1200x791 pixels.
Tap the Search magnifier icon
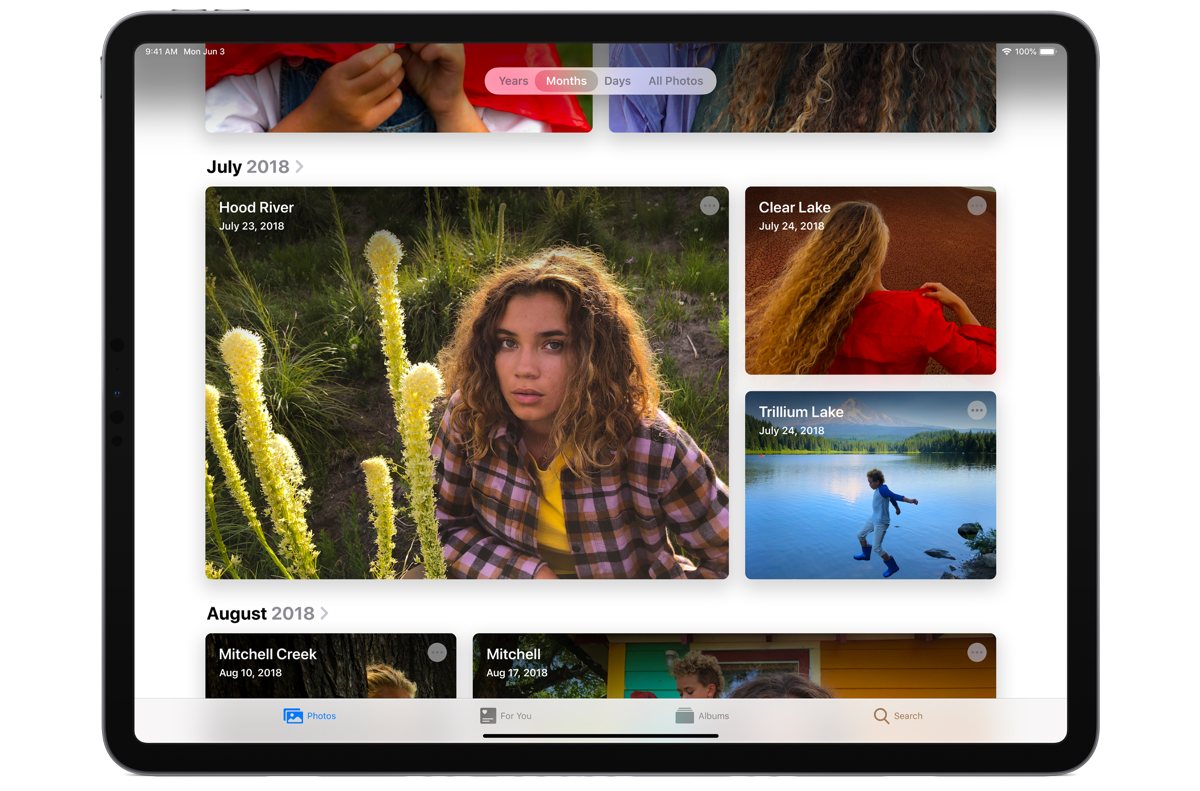[x=881, y=716]
